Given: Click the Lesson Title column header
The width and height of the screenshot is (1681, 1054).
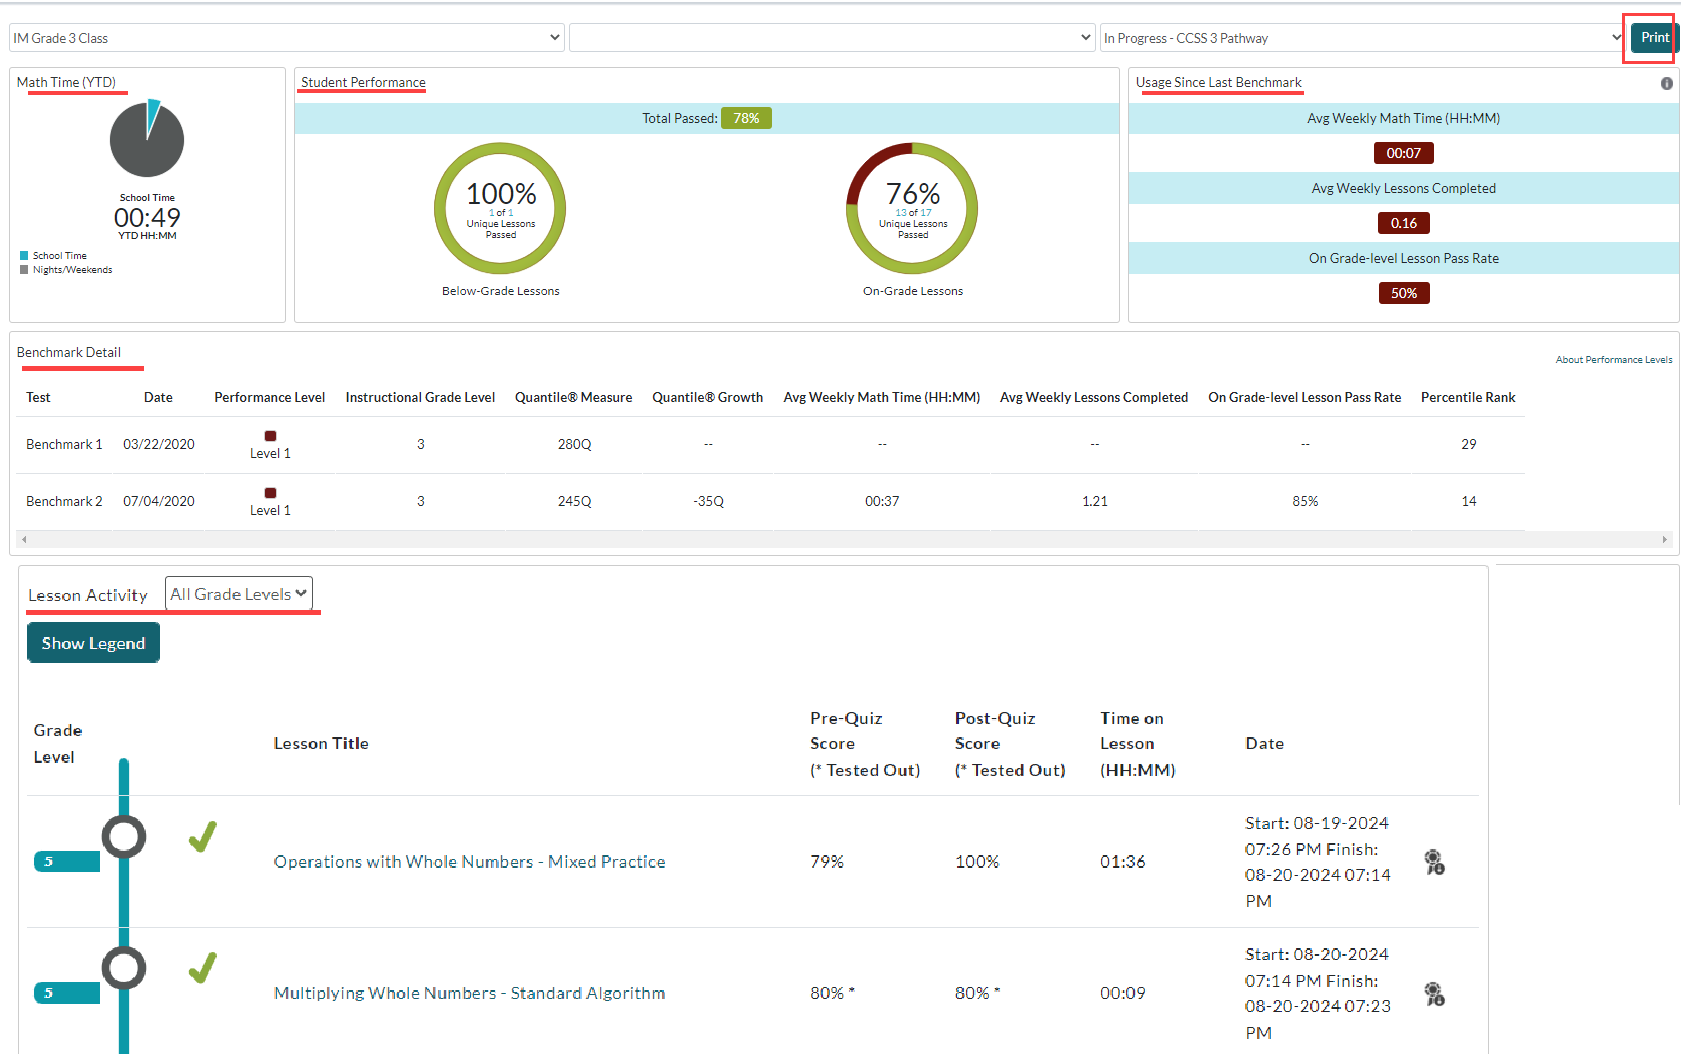Looking at the screenshot, I should 321,744.
